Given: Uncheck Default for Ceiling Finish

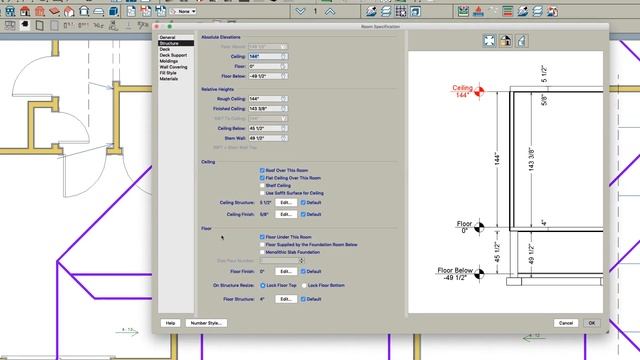Looking at the screenshot, I should [303, 214].
